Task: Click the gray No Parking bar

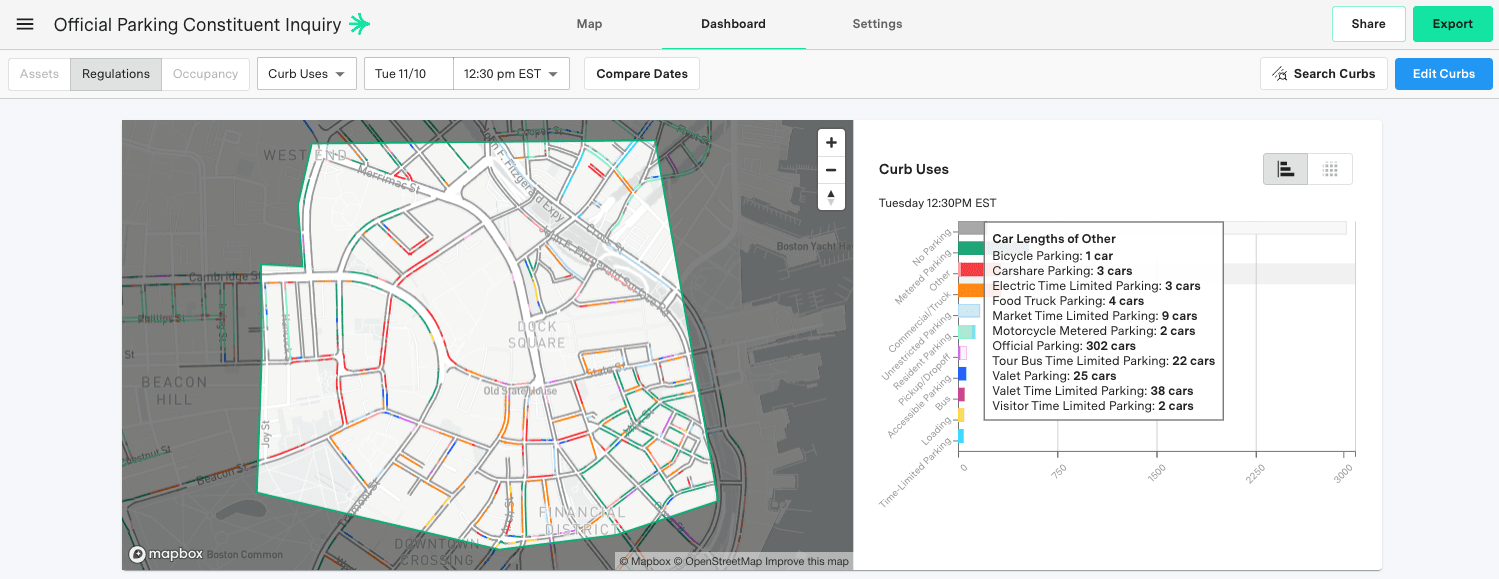Action: coord(971,228)
